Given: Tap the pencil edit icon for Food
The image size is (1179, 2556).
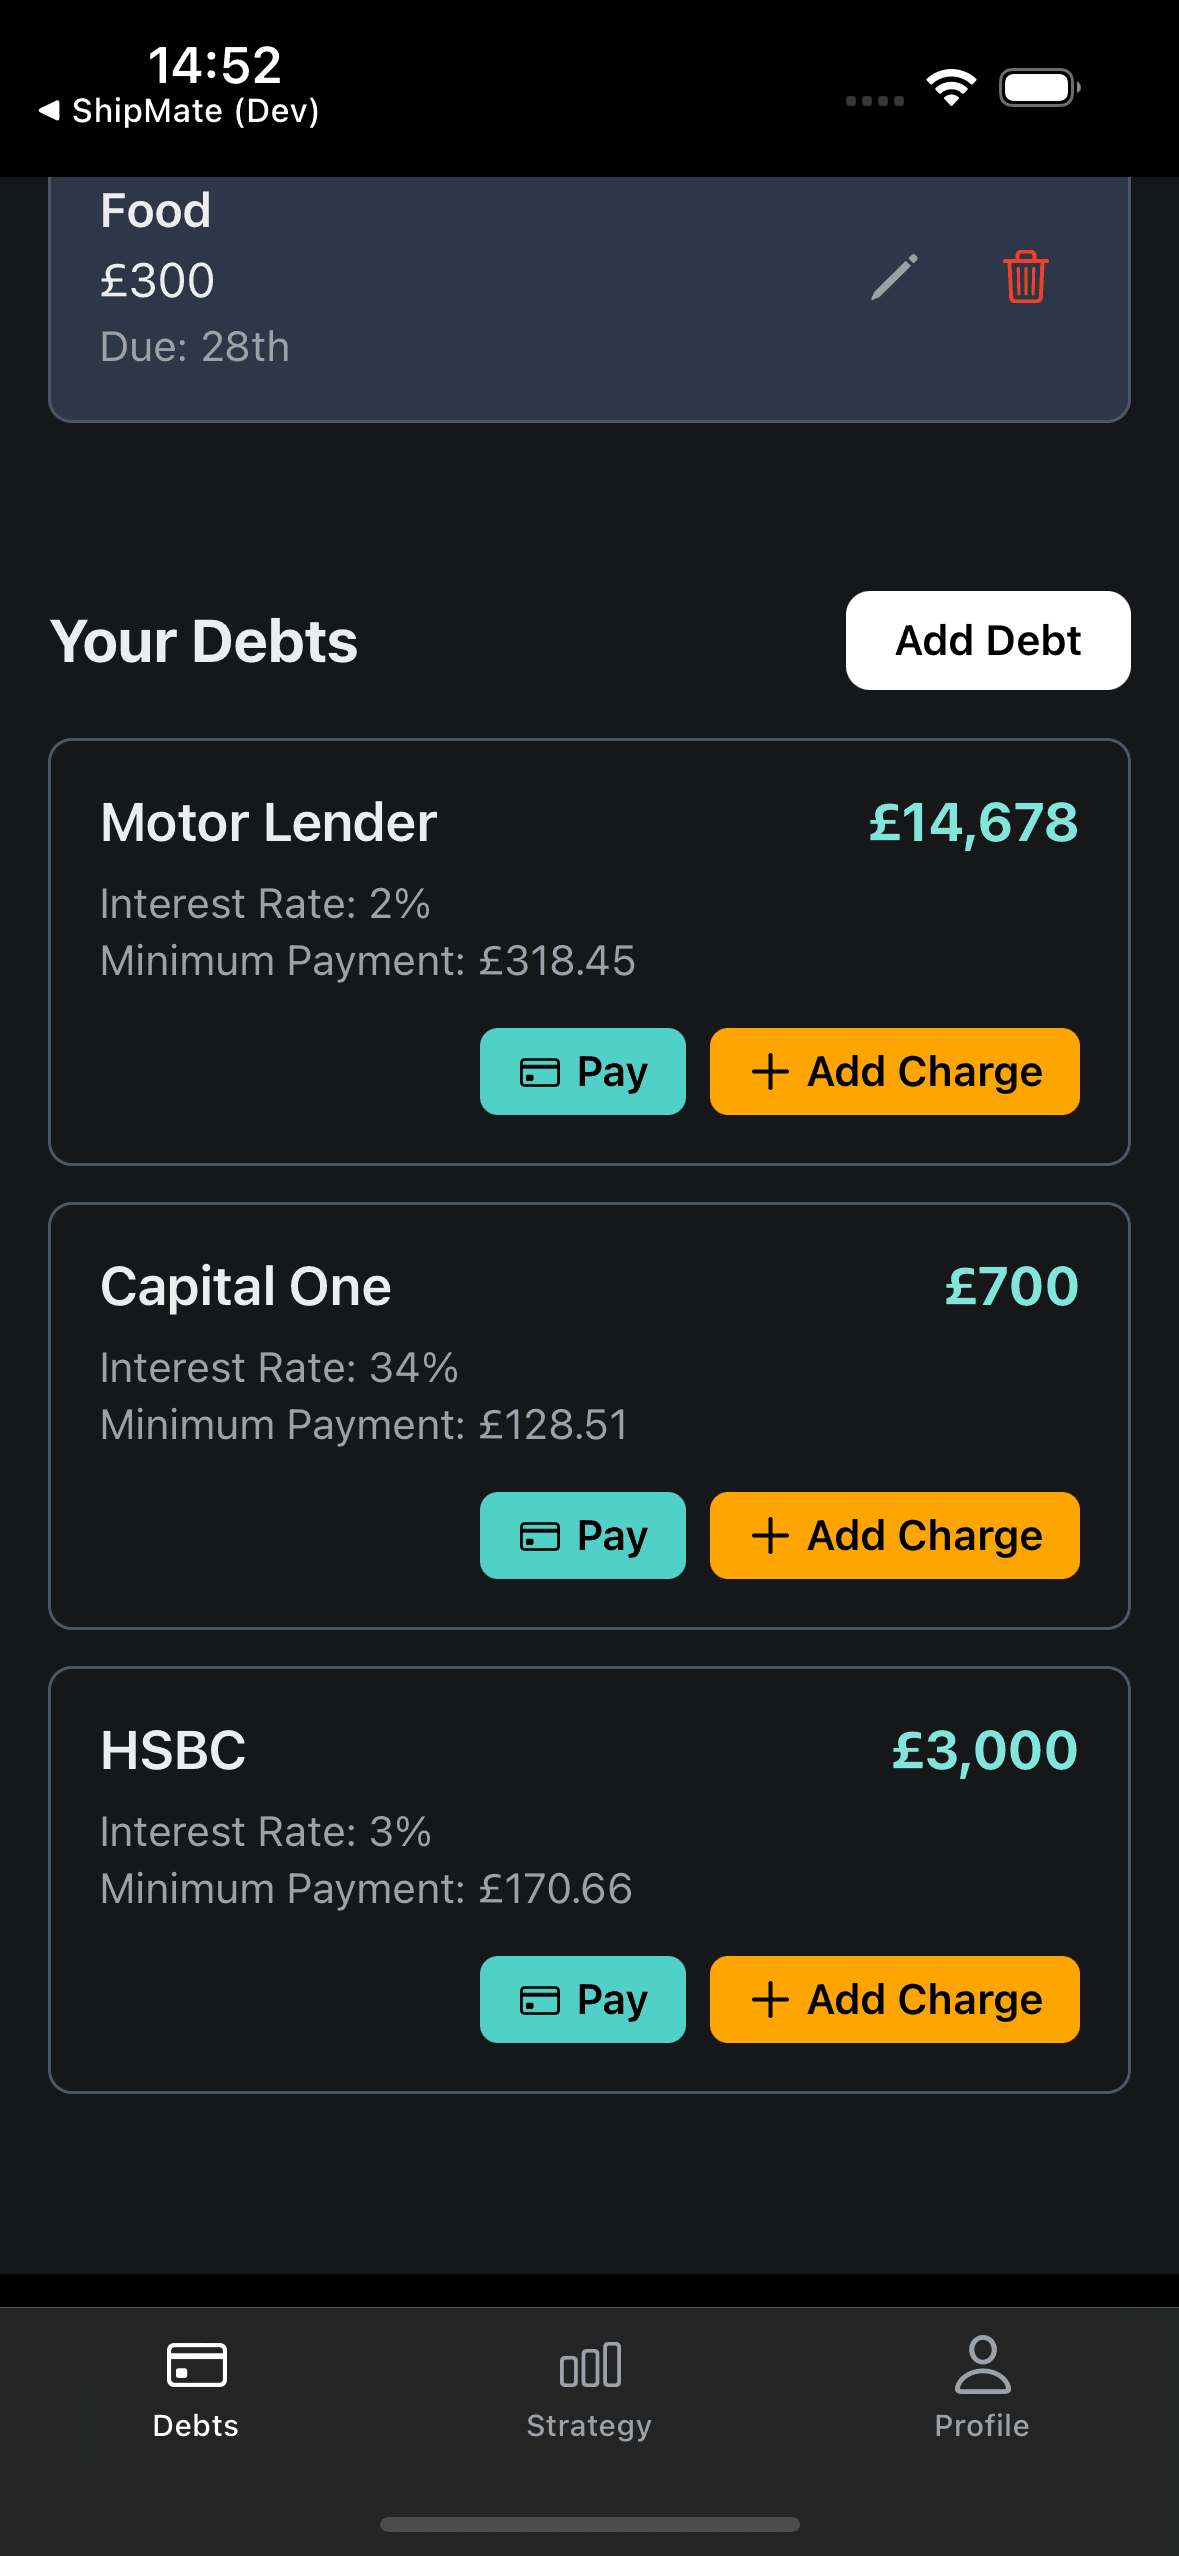Looking at the screenshot, I should [894, 277].
